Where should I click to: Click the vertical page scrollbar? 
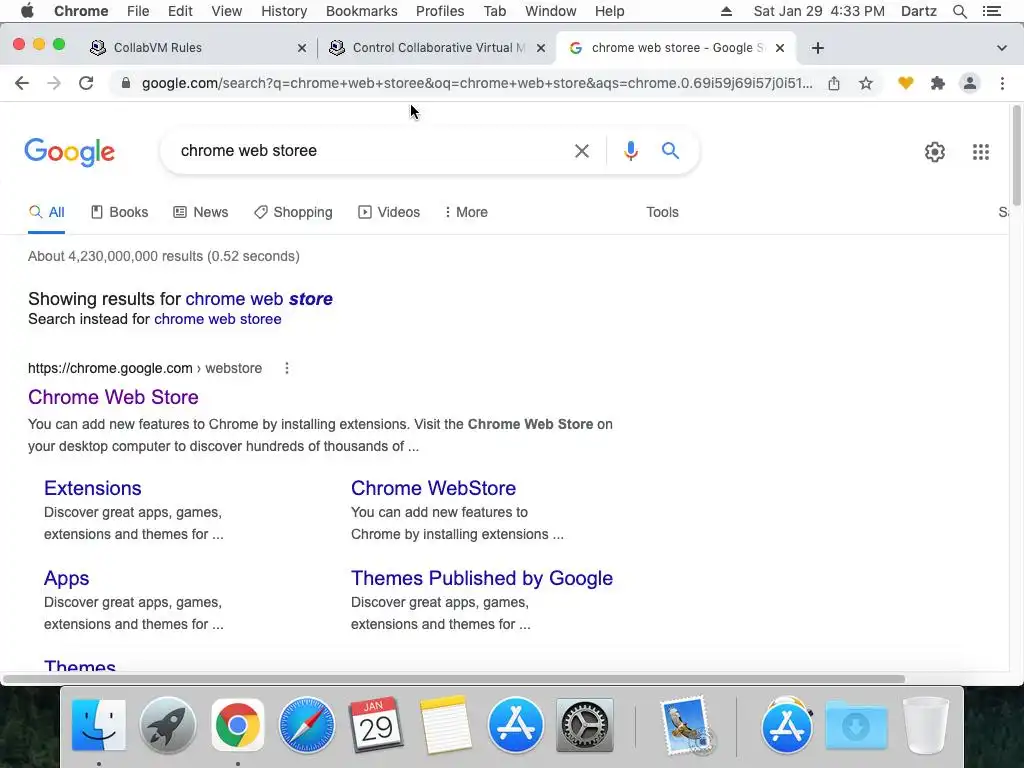(x=1016, y=155)
